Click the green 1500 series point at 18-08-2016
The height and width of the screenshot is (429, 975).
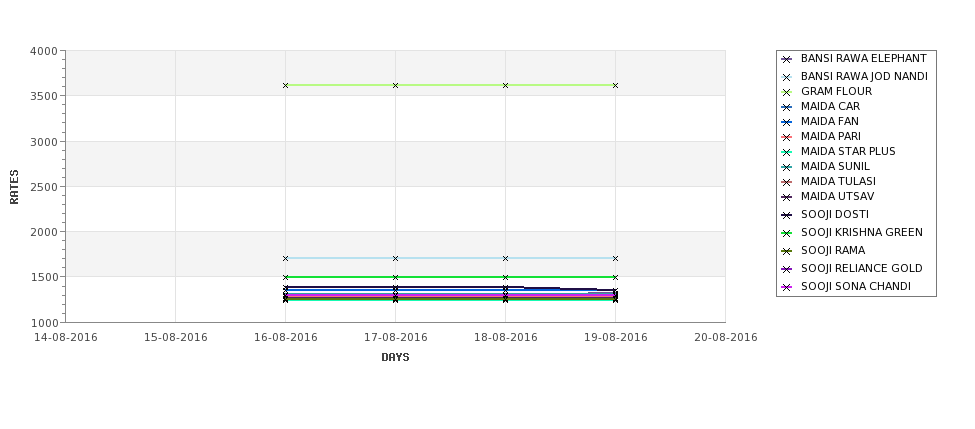[x=506, y=277]
